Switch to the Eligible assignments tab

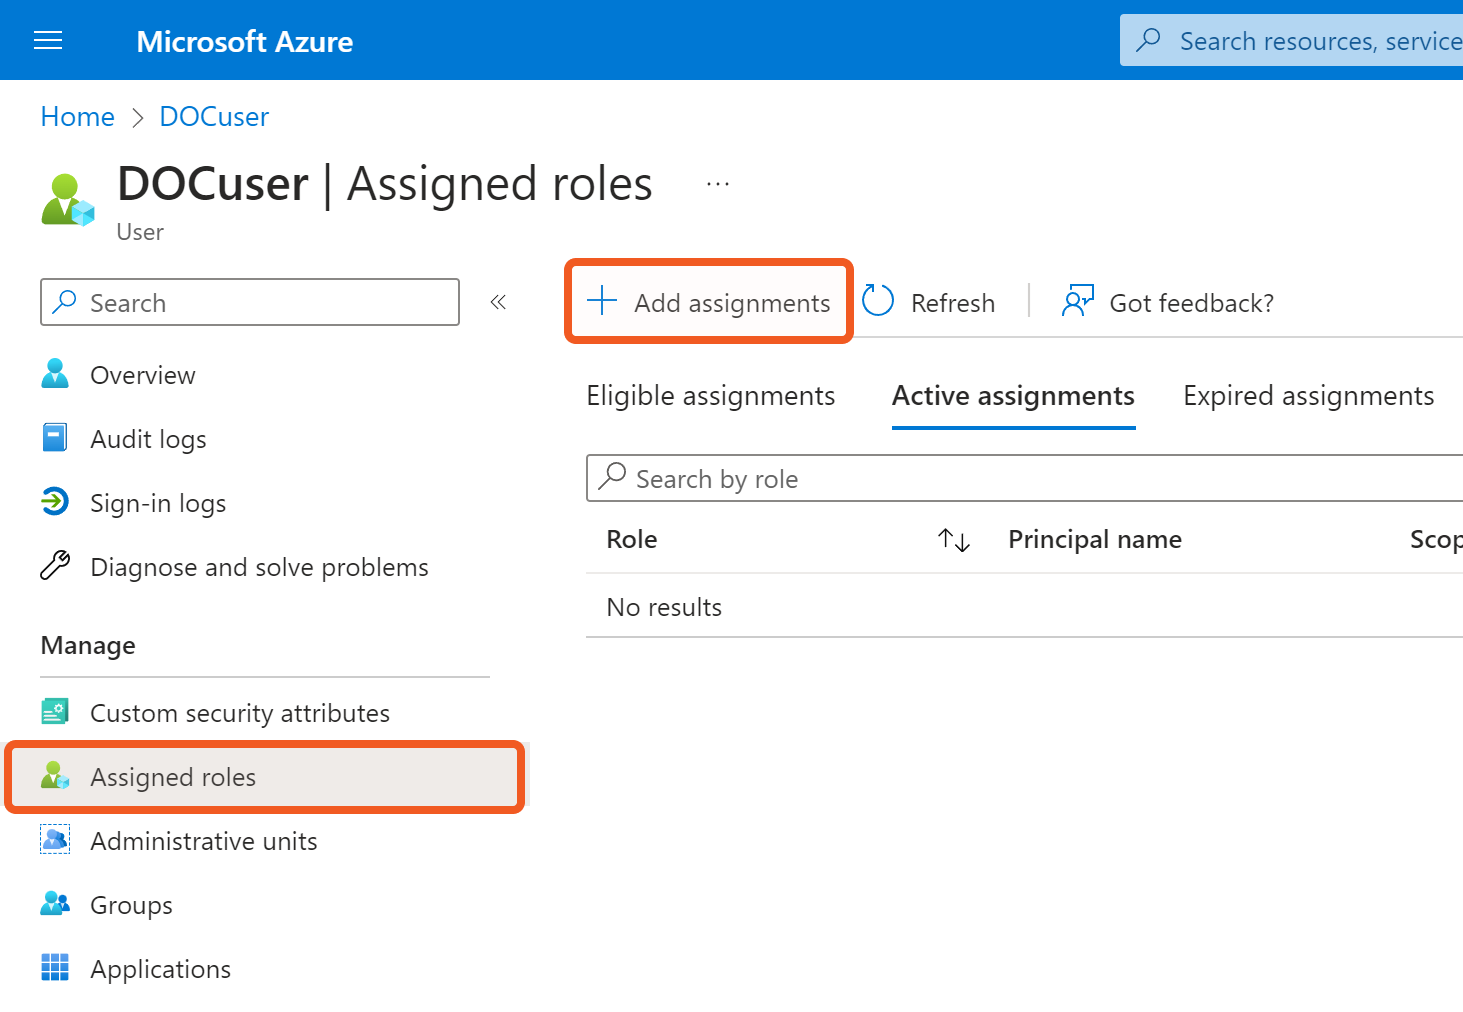point(710,395)
